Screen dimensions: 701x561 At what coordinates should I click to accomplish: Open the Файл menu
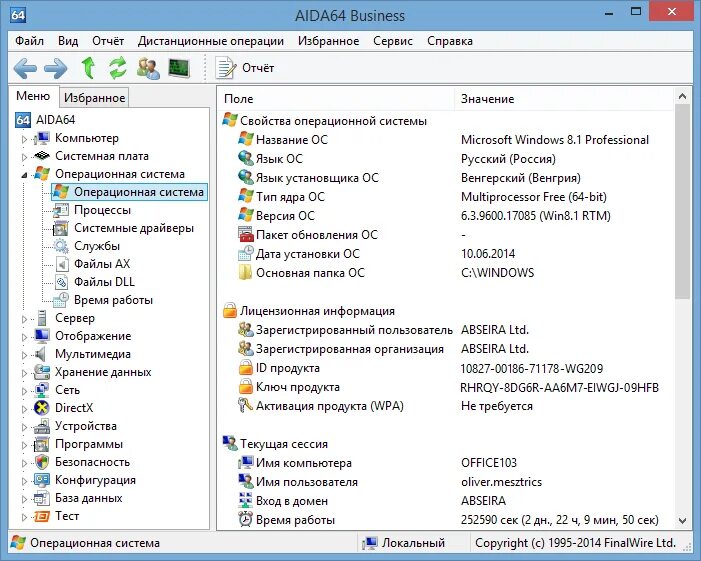pos(30,41)
